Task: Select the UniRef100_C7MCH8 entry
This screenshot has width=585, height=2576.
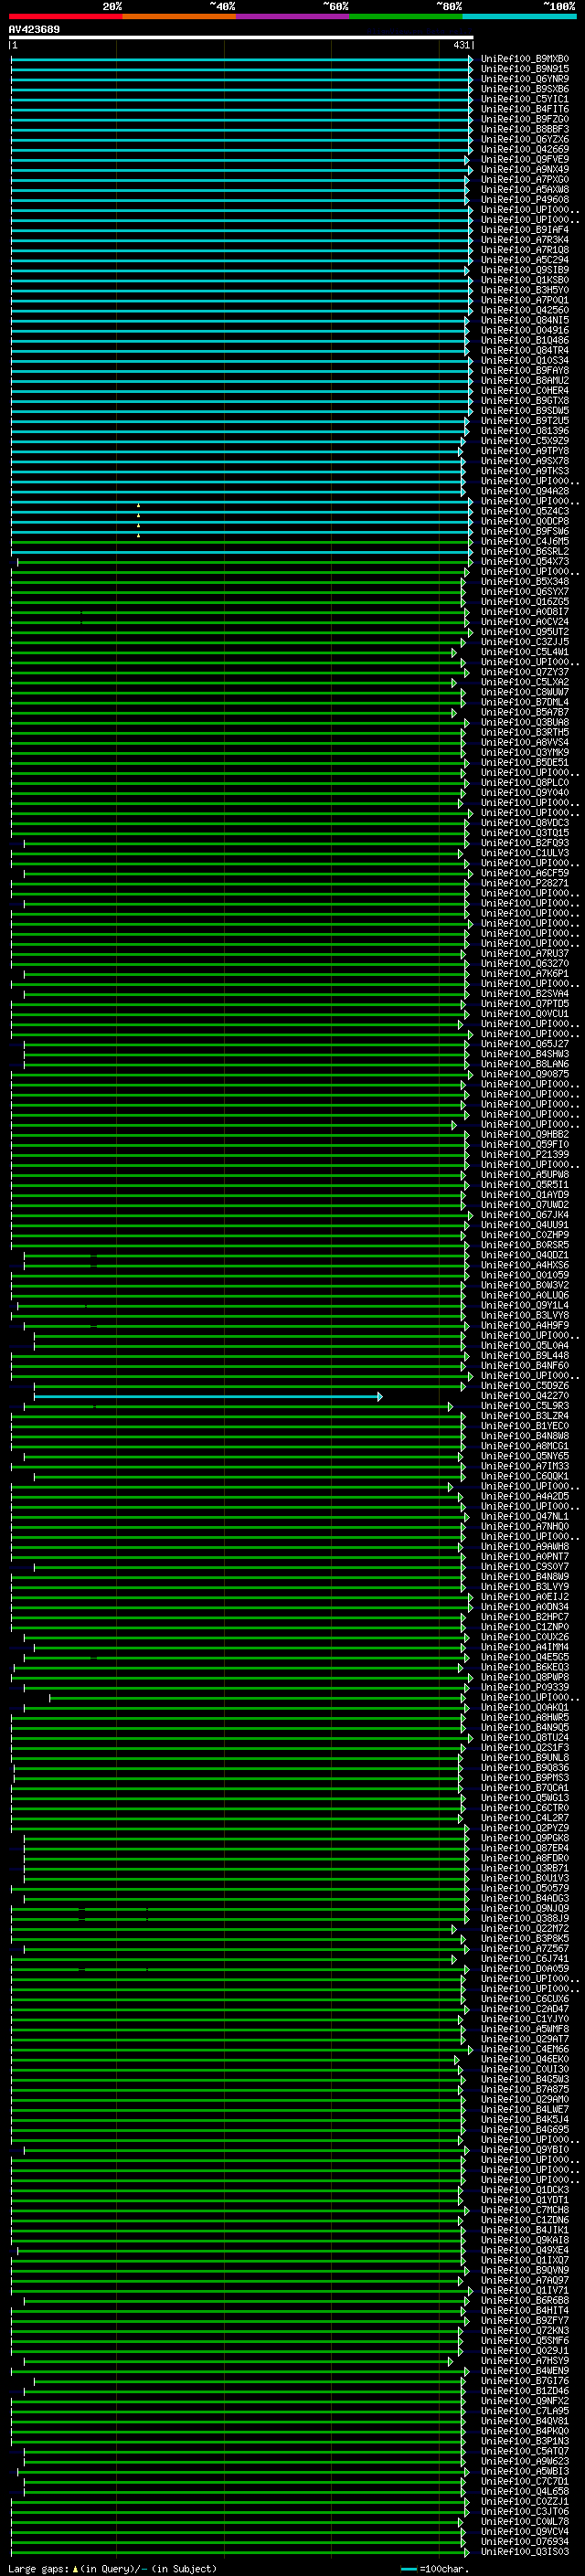Action: 525,2209
